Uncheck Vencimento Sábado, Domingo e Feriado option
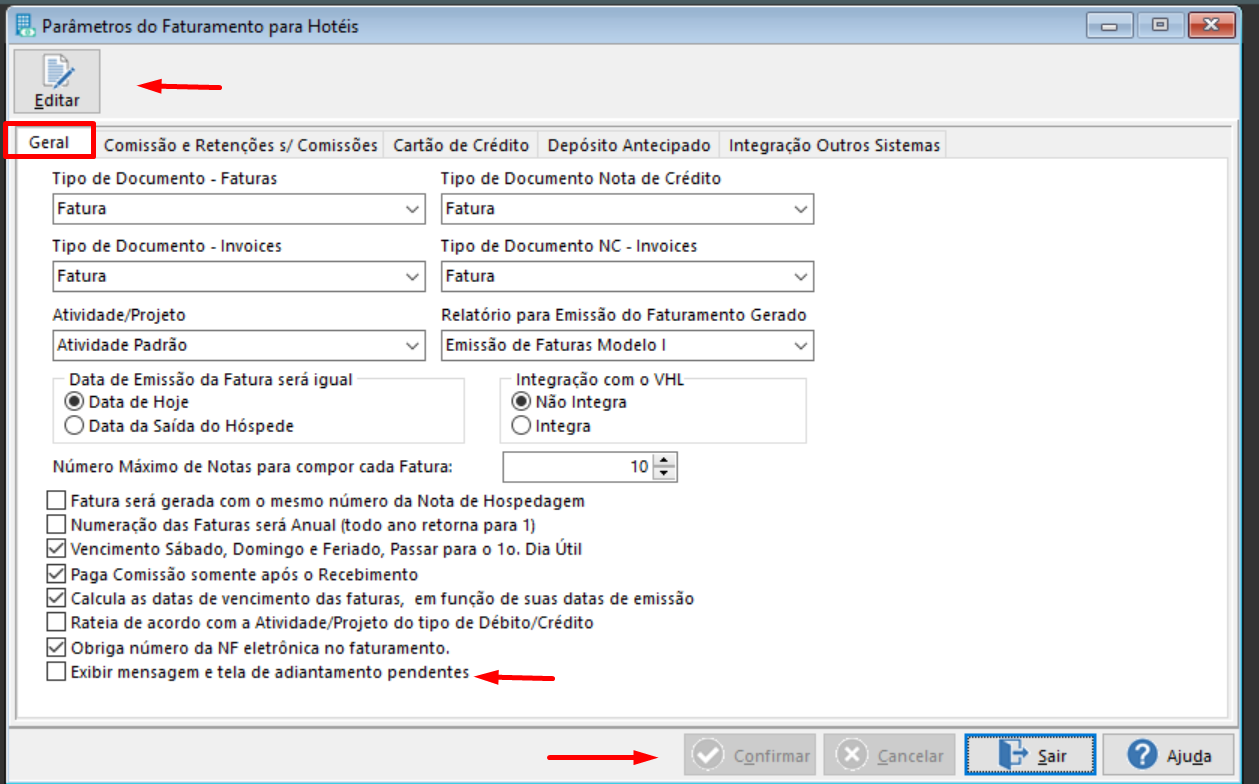1259x784 pixels. tap(56, 549)
